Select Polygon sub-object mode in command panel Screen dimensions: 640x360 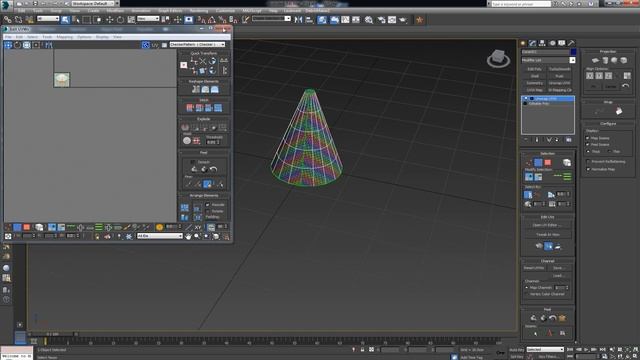coord(548,163)
